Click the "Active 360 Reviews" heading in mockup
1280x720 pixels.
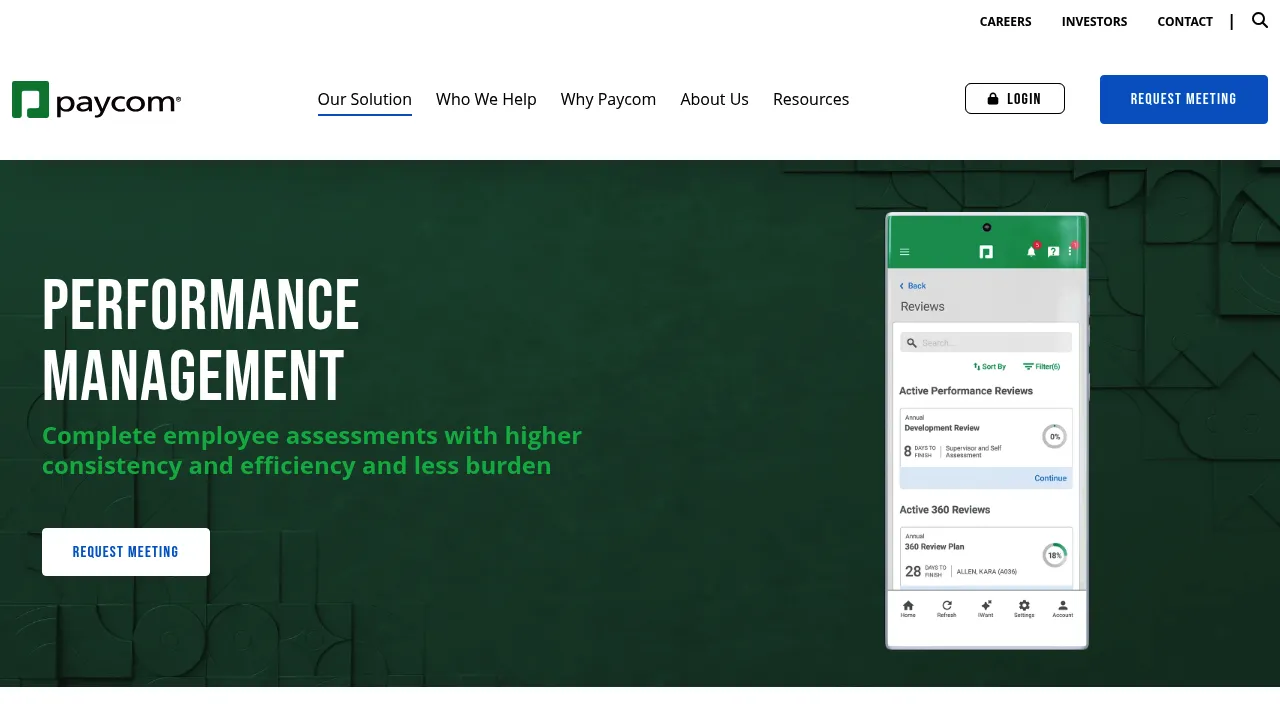point(945,510)
